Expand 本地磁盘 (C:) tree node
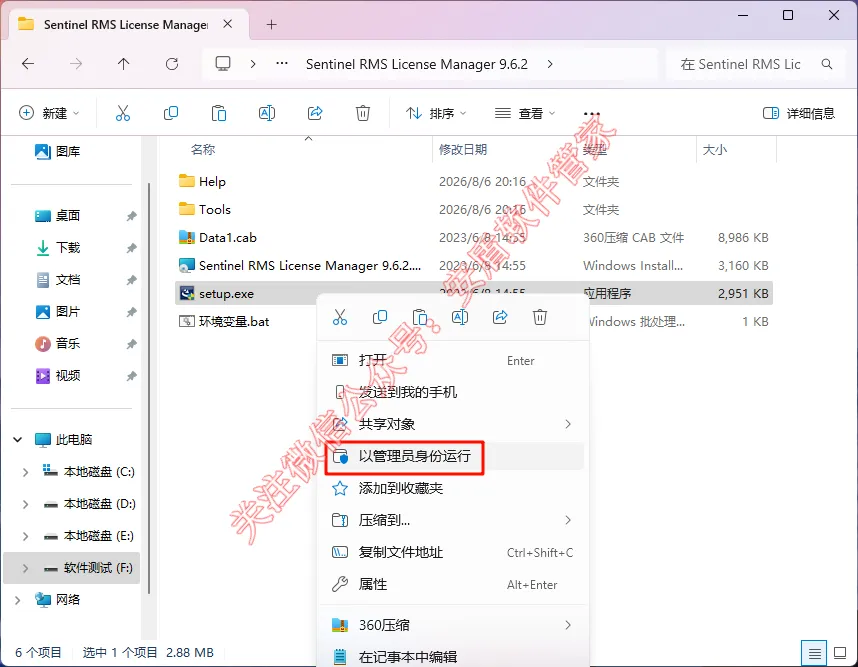Image resolution: width=858 pixels, height=667 pixels. [x=25, y=472]
